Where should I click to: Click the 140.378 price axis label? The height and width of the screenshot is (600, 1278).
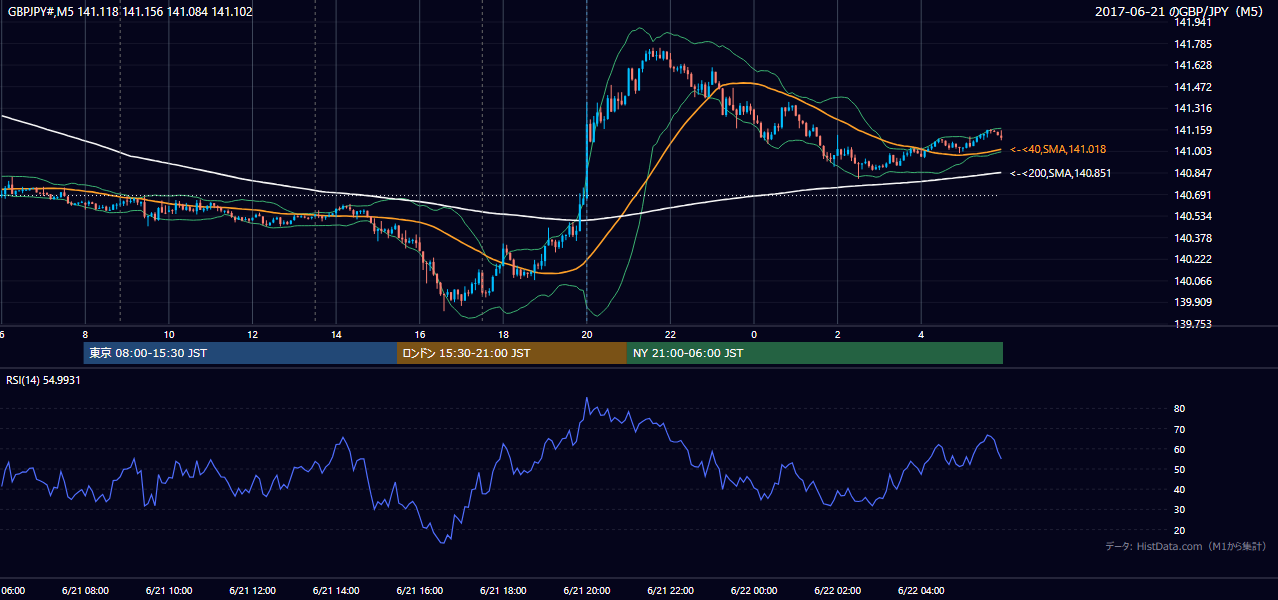coord(1193,238)
